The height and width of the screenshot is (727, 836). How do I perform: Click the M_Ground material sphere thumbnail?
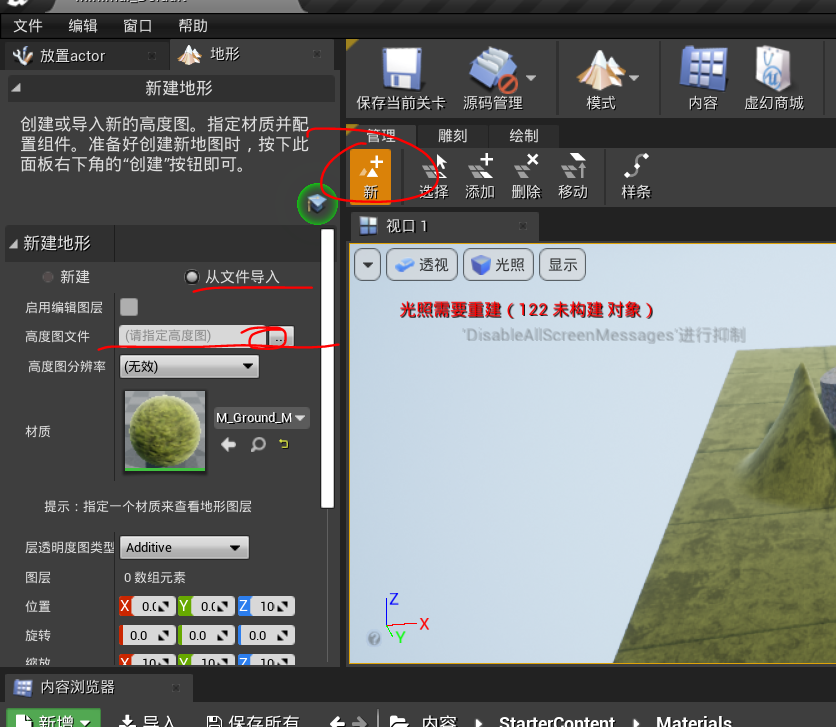(165, 431)
